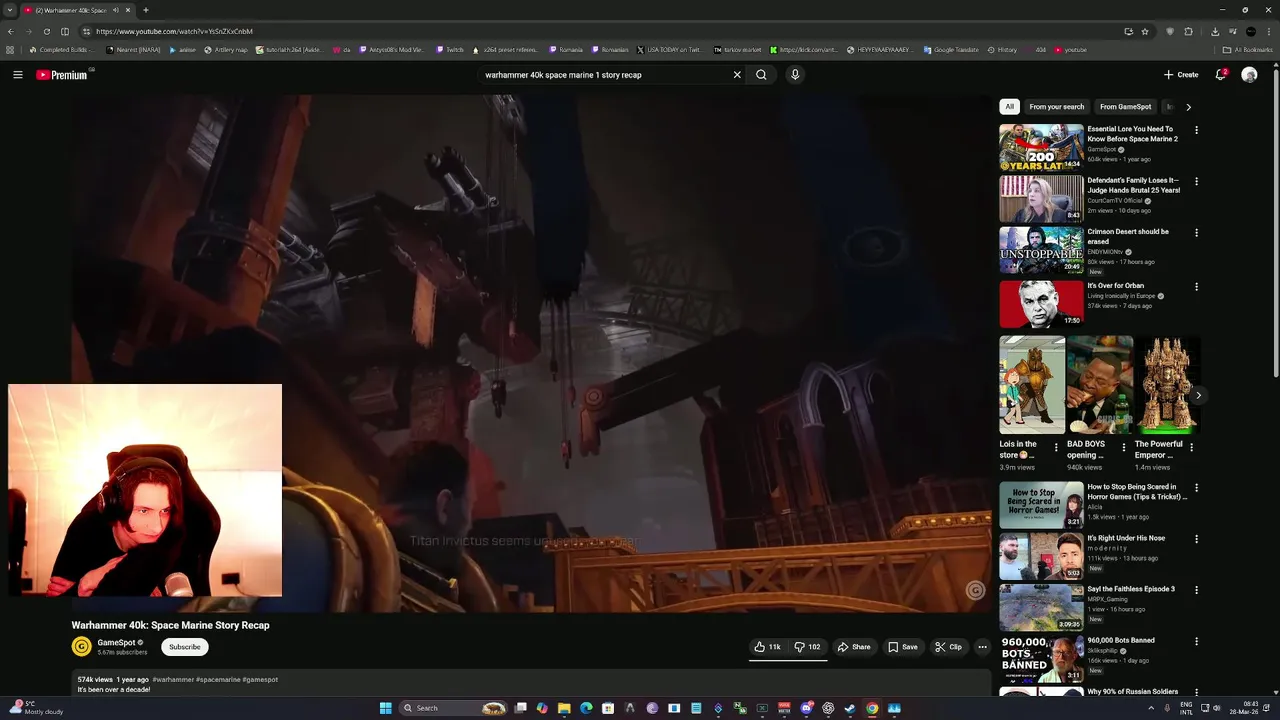Open more actions menu under the video
The height and width of the screenshot is (720, 1280).
pos(982,647)
